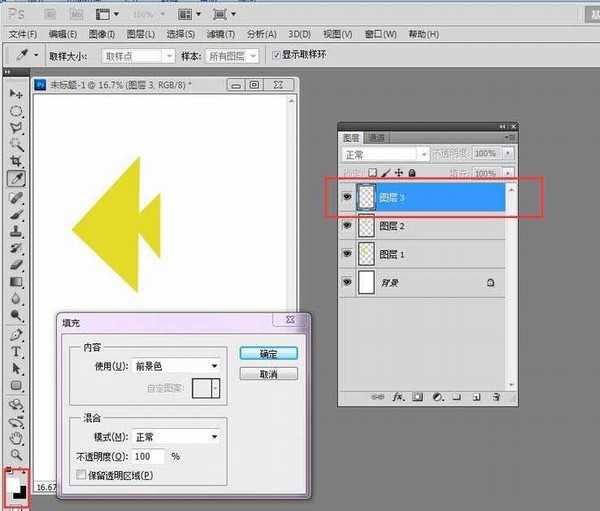This screenshot has height=511, width=600.
Task: Check the 保留透明区域 checkbox
Action: tap(82, 475)
